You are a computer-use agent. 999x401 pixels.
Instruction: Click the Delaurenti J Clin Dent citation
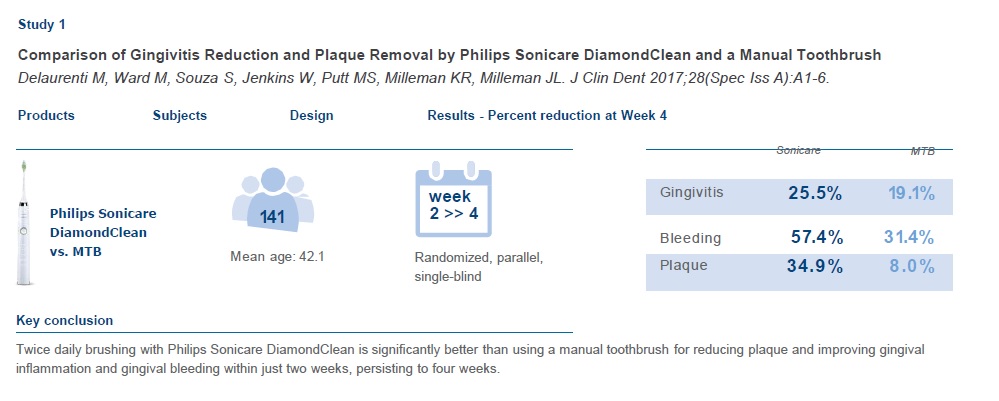tap(438, 77)
